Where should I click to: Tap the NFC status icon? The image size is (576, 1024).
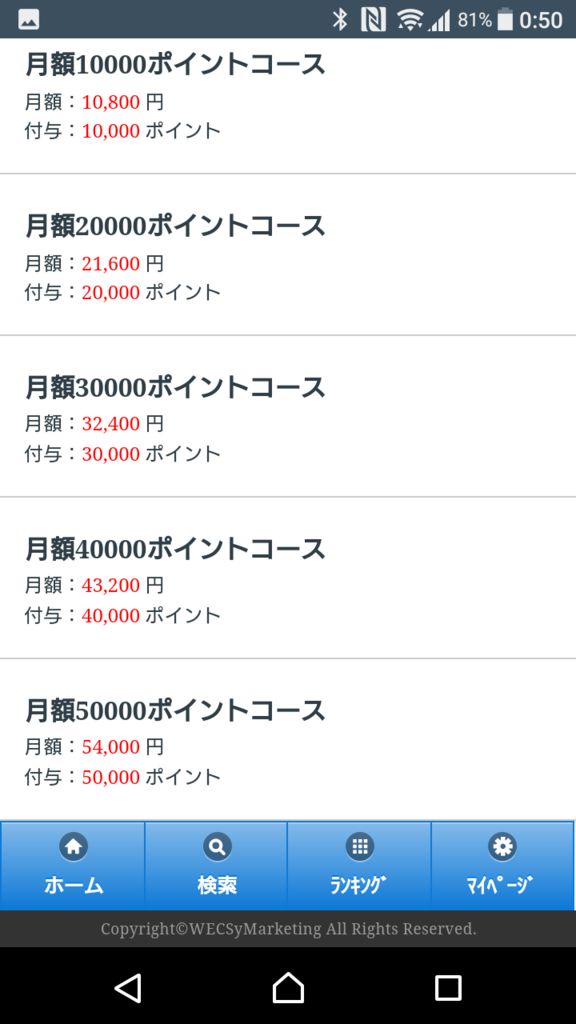(374, 20)
